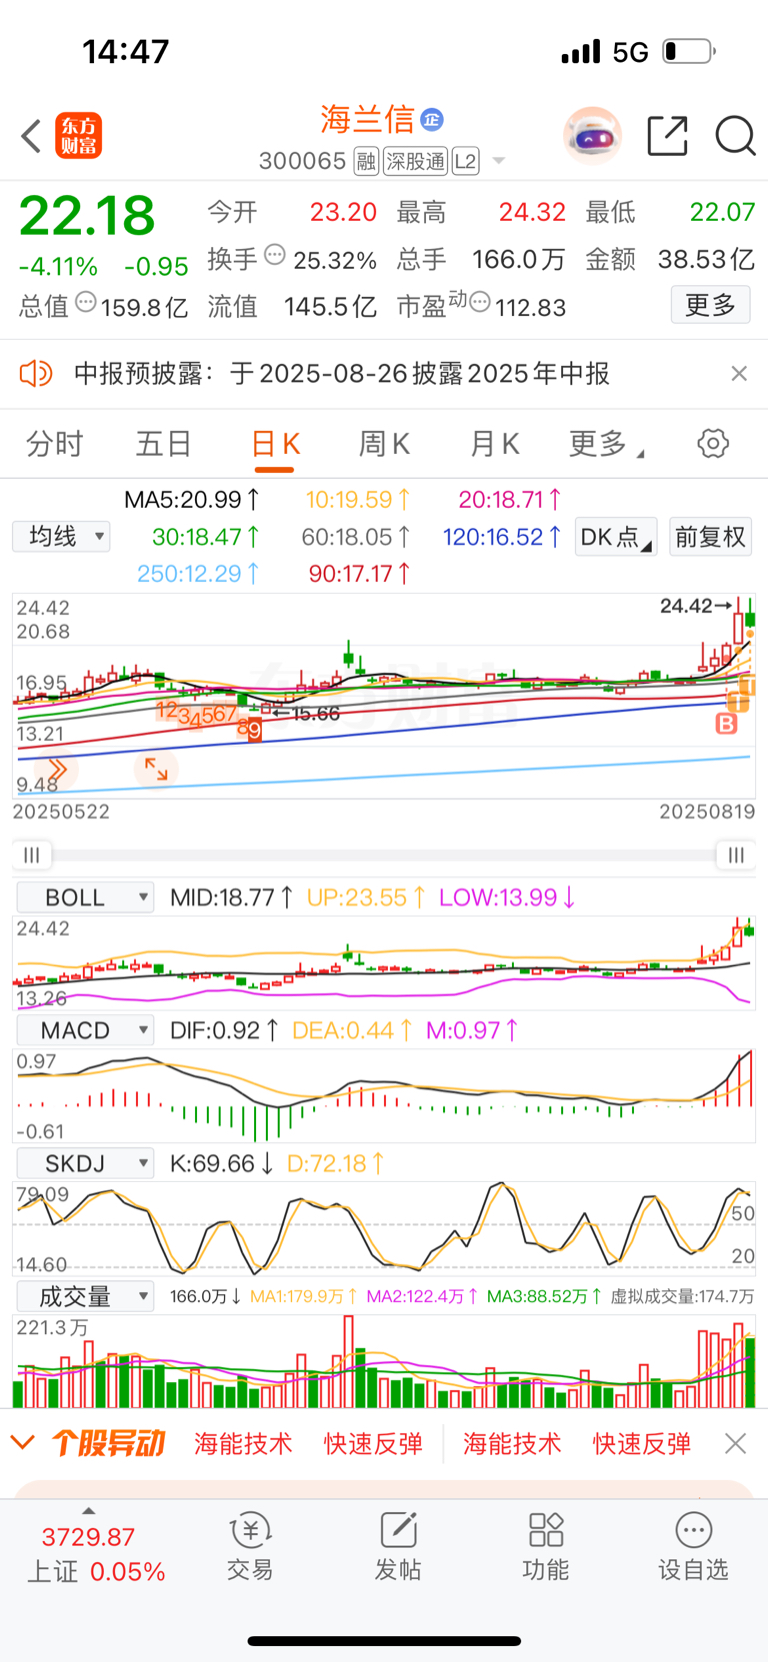Open the 发帖 post icon
Viewport: 768px width, 1663px height.
tap(398, 1547)
